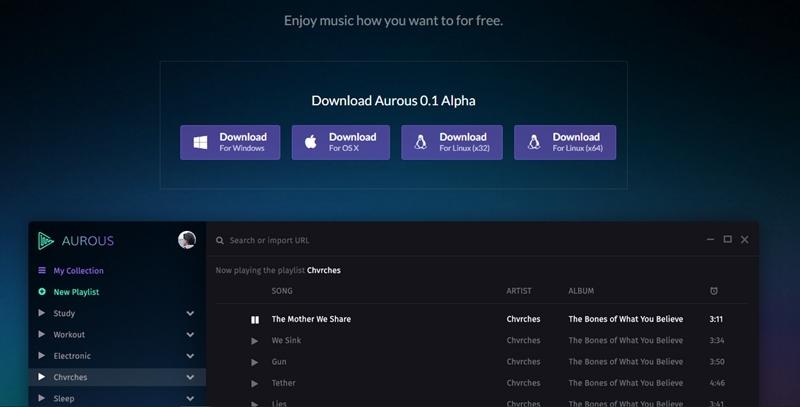This screenshot has height=407, width=800.
Task: Click Chvrches artist in We Sink row
Action: tap(523, 340)
